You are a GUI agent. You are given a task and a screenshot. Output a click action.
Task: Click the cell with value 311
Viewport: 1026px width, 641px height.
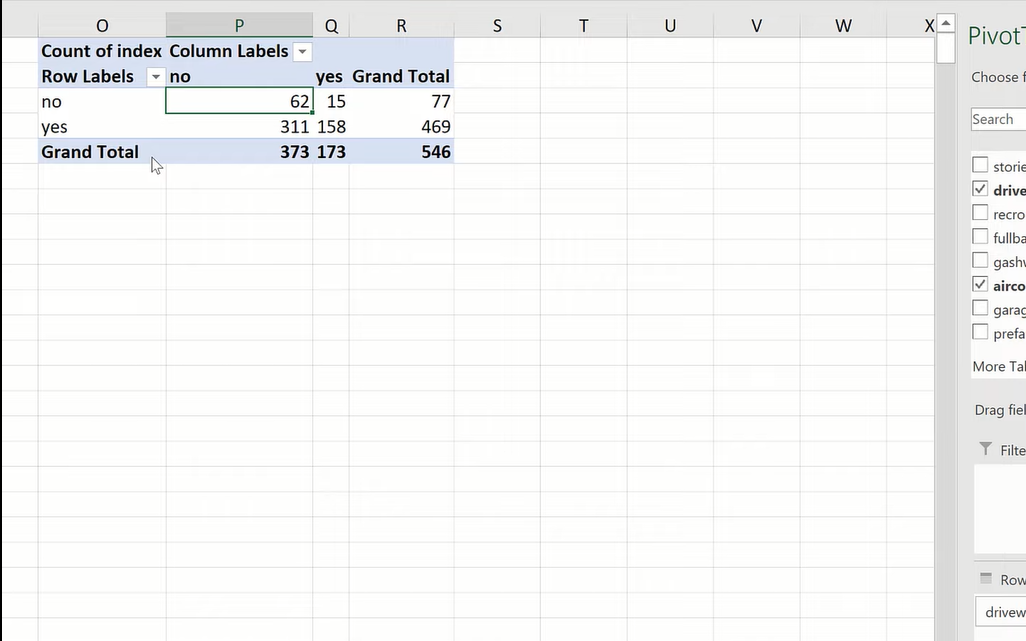click(239, 126)
